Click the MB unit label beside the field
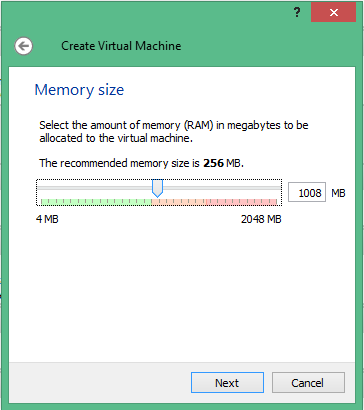The width and height of the screenshot is (364, 410). (x=338, y=193)
